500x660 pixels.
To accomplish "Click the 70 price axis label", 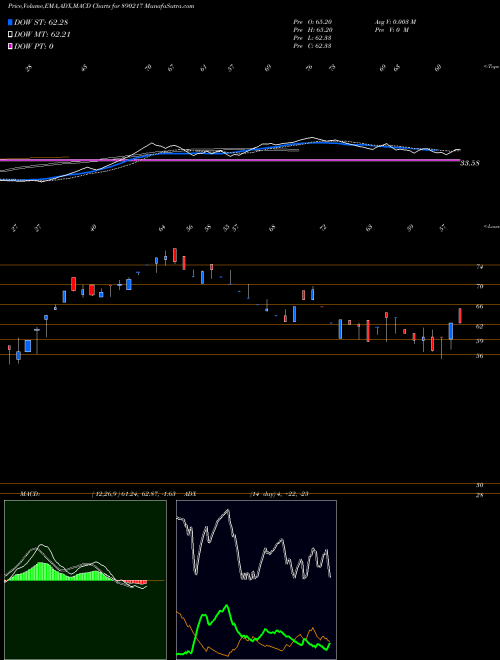I will (x=479, y=286).
